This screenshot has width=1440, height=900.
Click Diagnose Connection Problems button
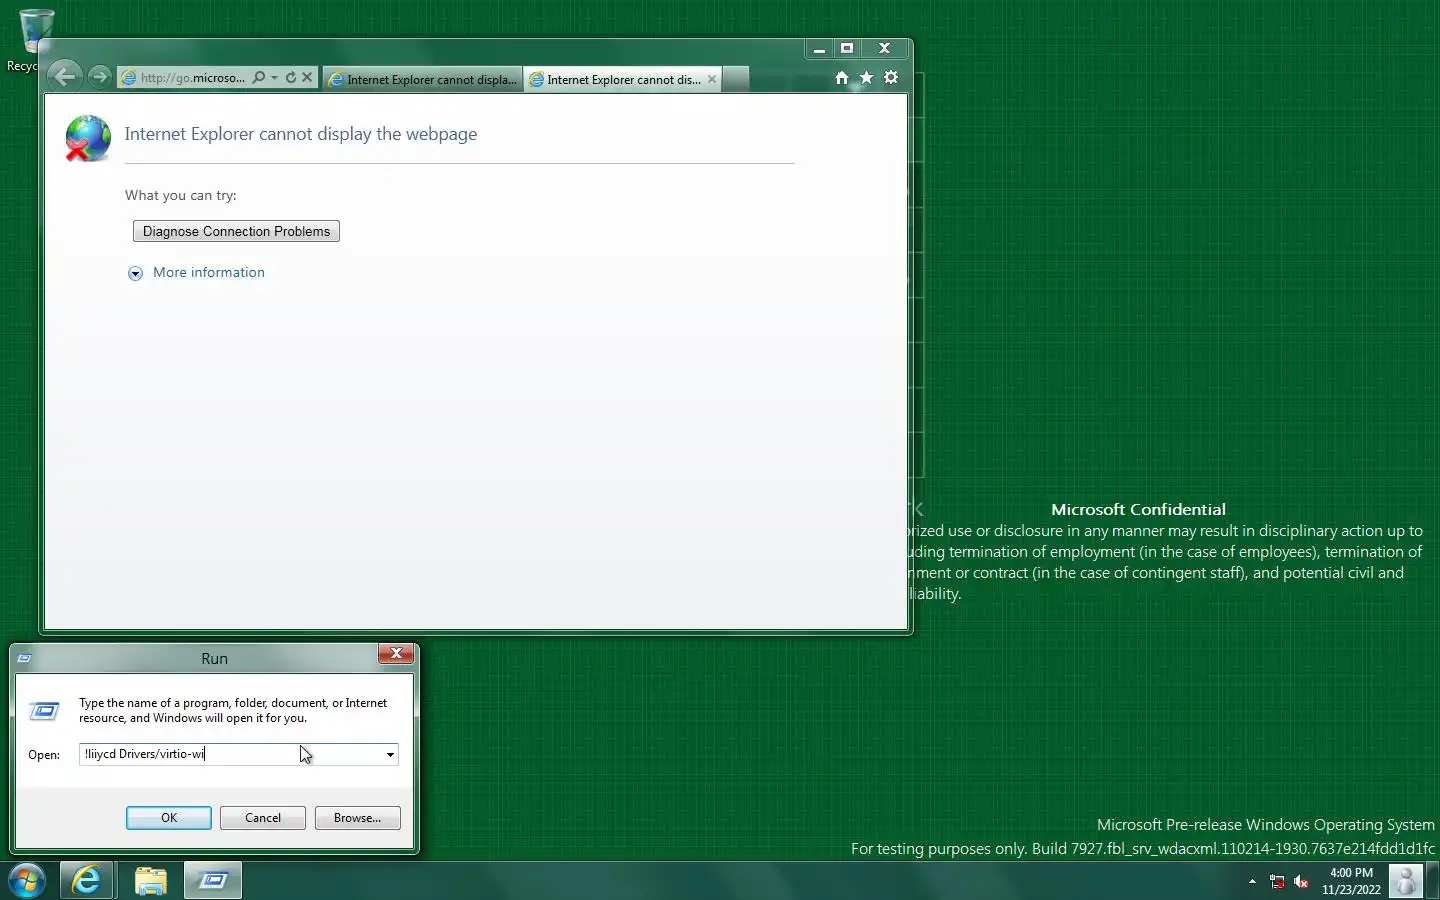[236, 231]
